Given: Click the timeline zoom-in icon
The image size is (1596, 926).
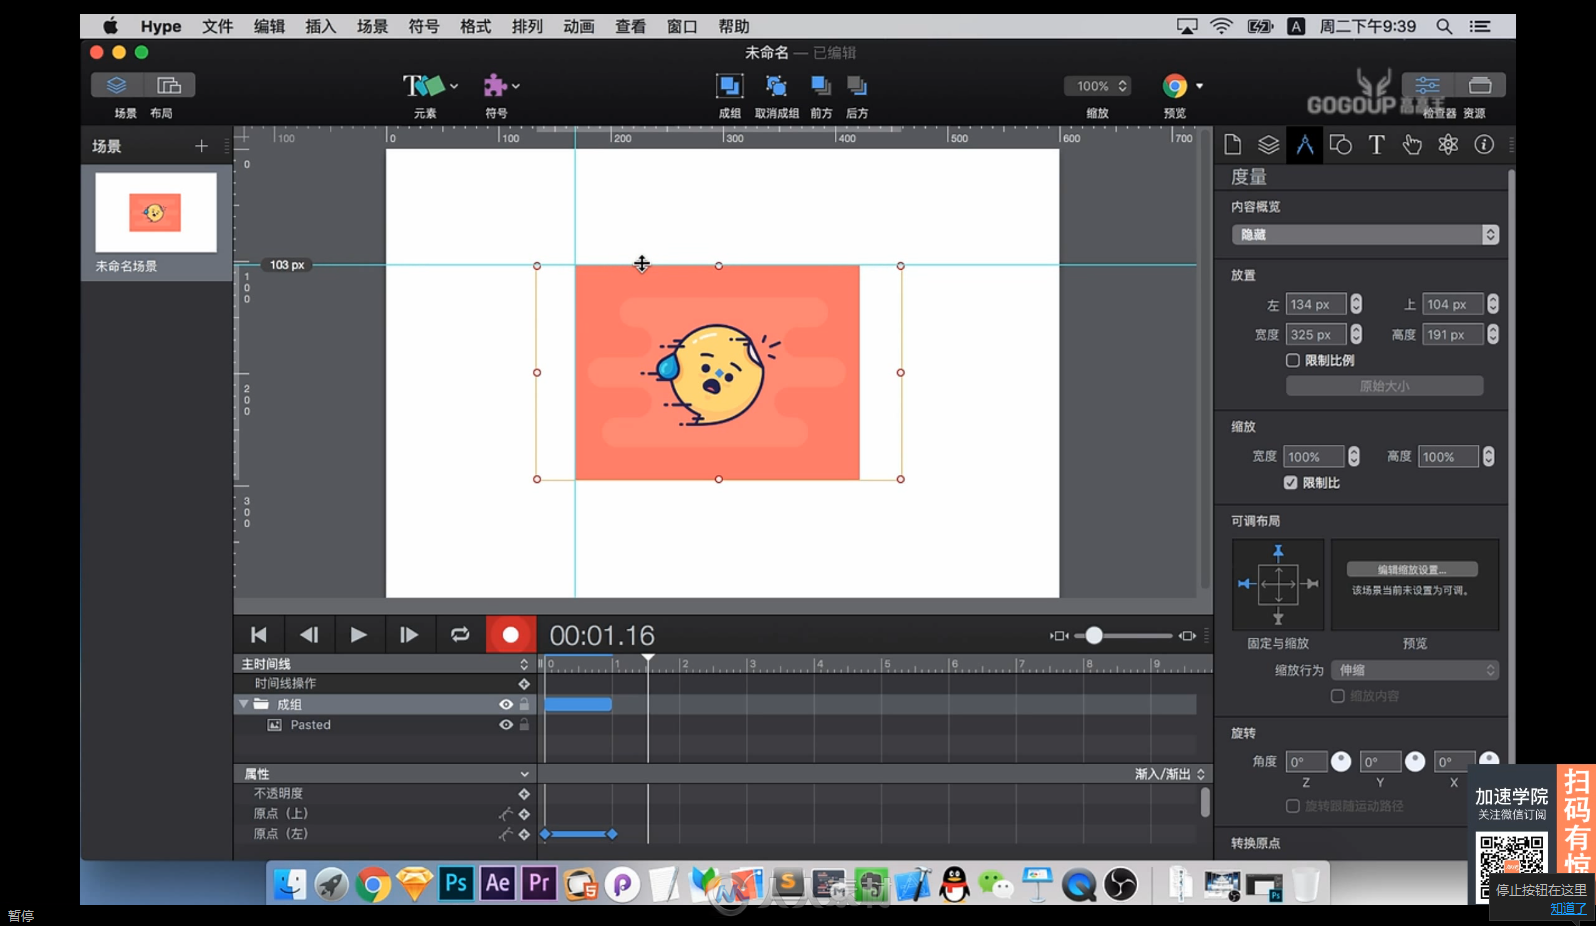Looking at the screenshot, I should click(x=1187, y=635).
